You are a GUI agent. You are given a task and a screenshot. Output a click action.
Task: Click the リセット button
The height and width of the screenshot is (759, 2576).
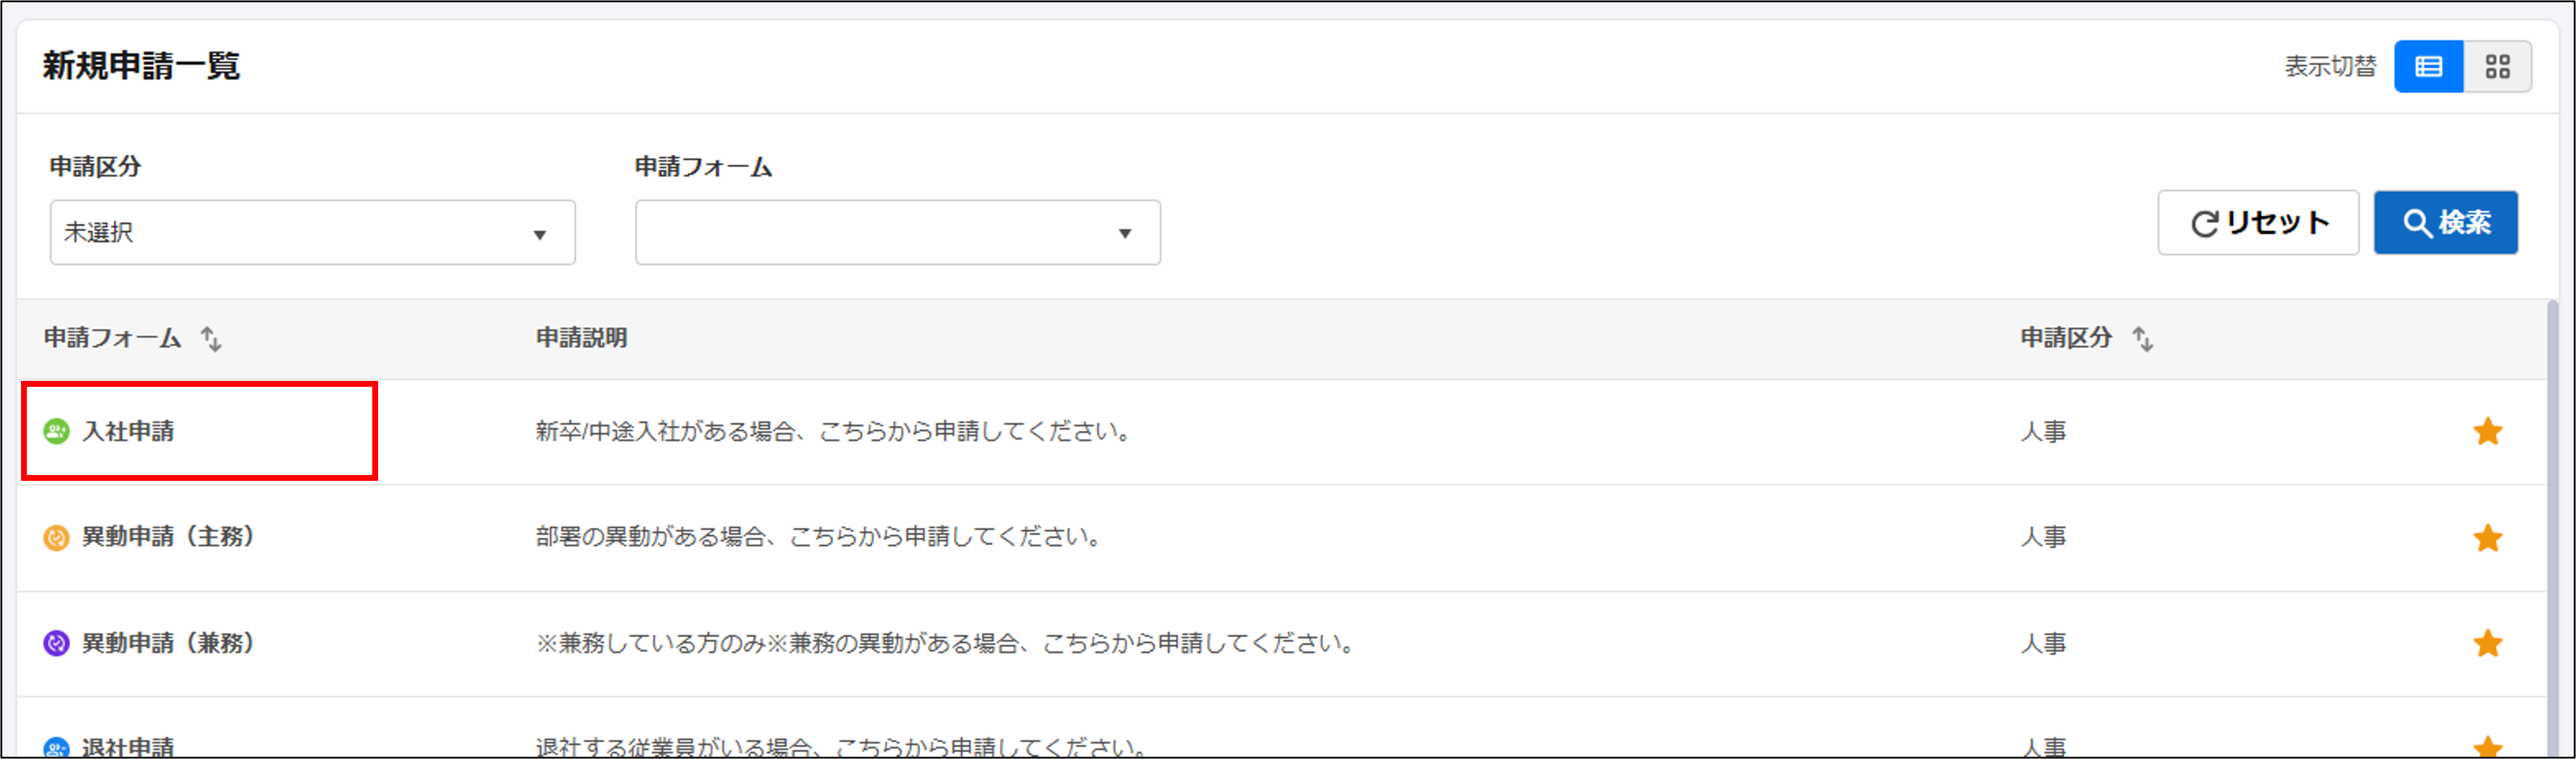[2258, 223]
